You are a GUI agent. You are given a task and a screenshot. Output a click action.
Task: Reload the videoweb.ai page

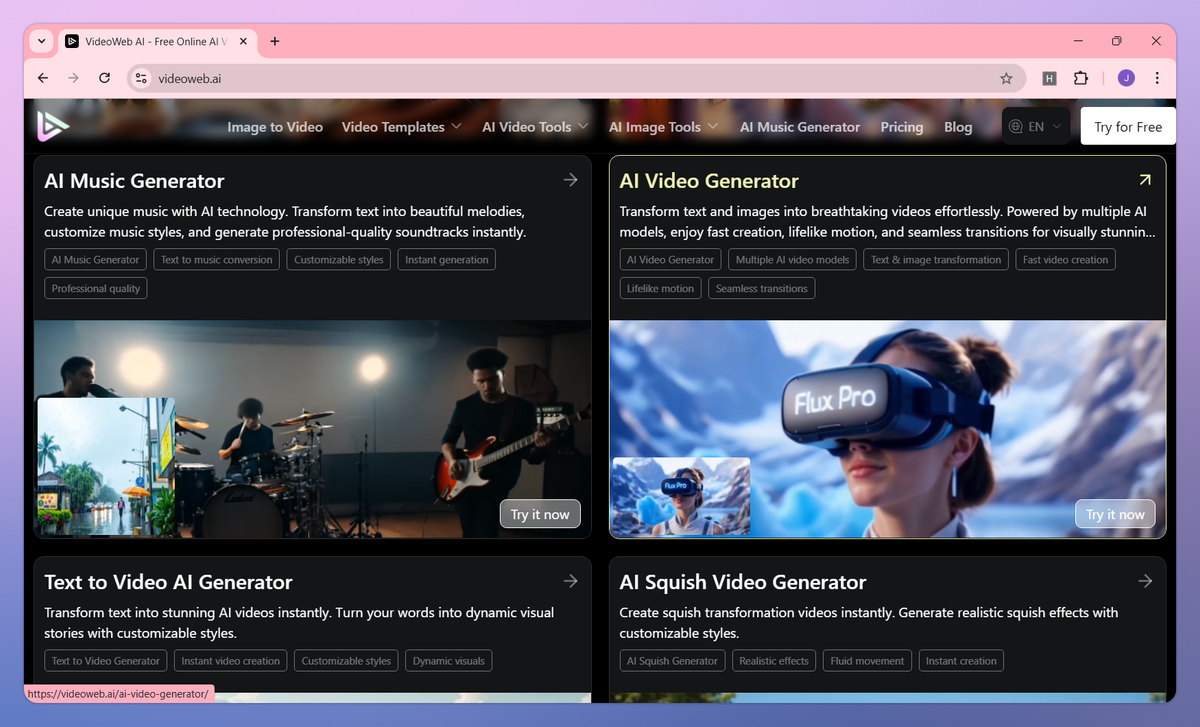[x=104, y=78]
